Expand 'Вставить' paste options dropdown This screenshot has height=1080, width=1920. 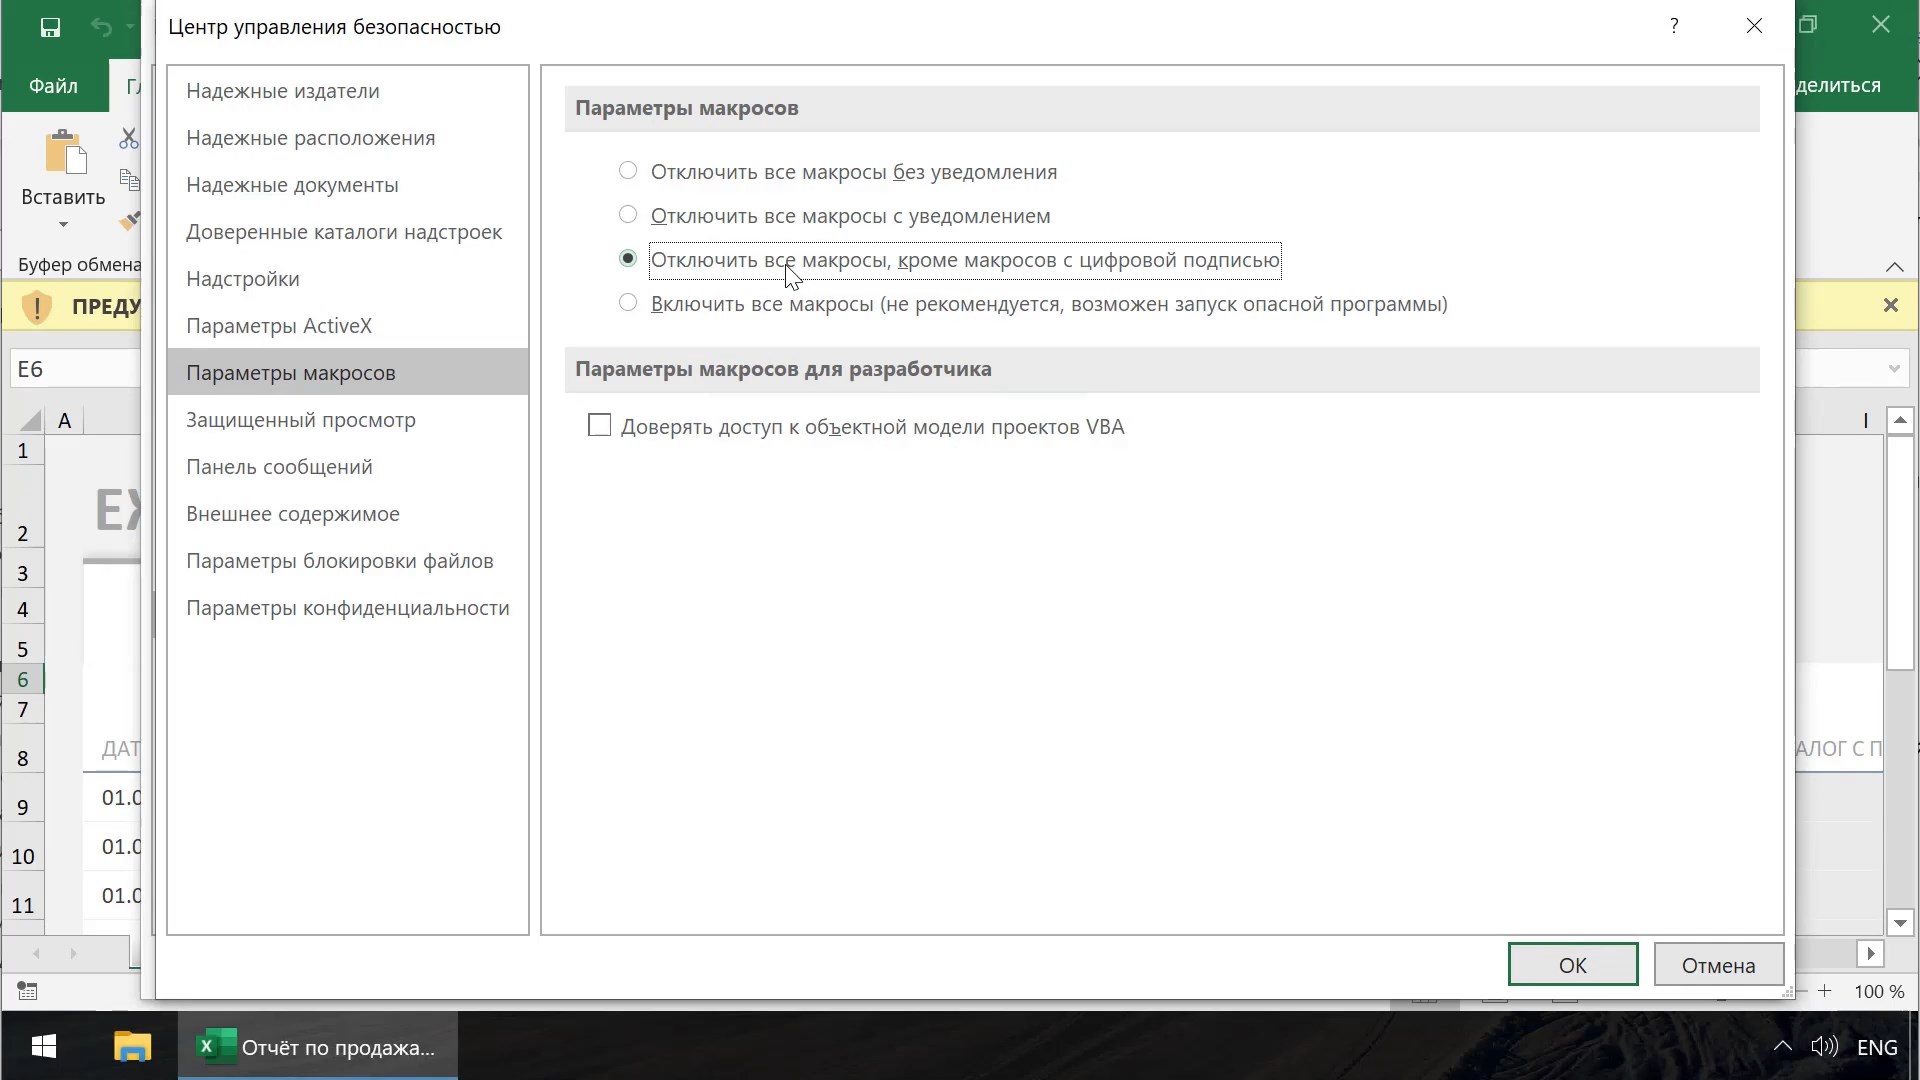click(63, 224)
